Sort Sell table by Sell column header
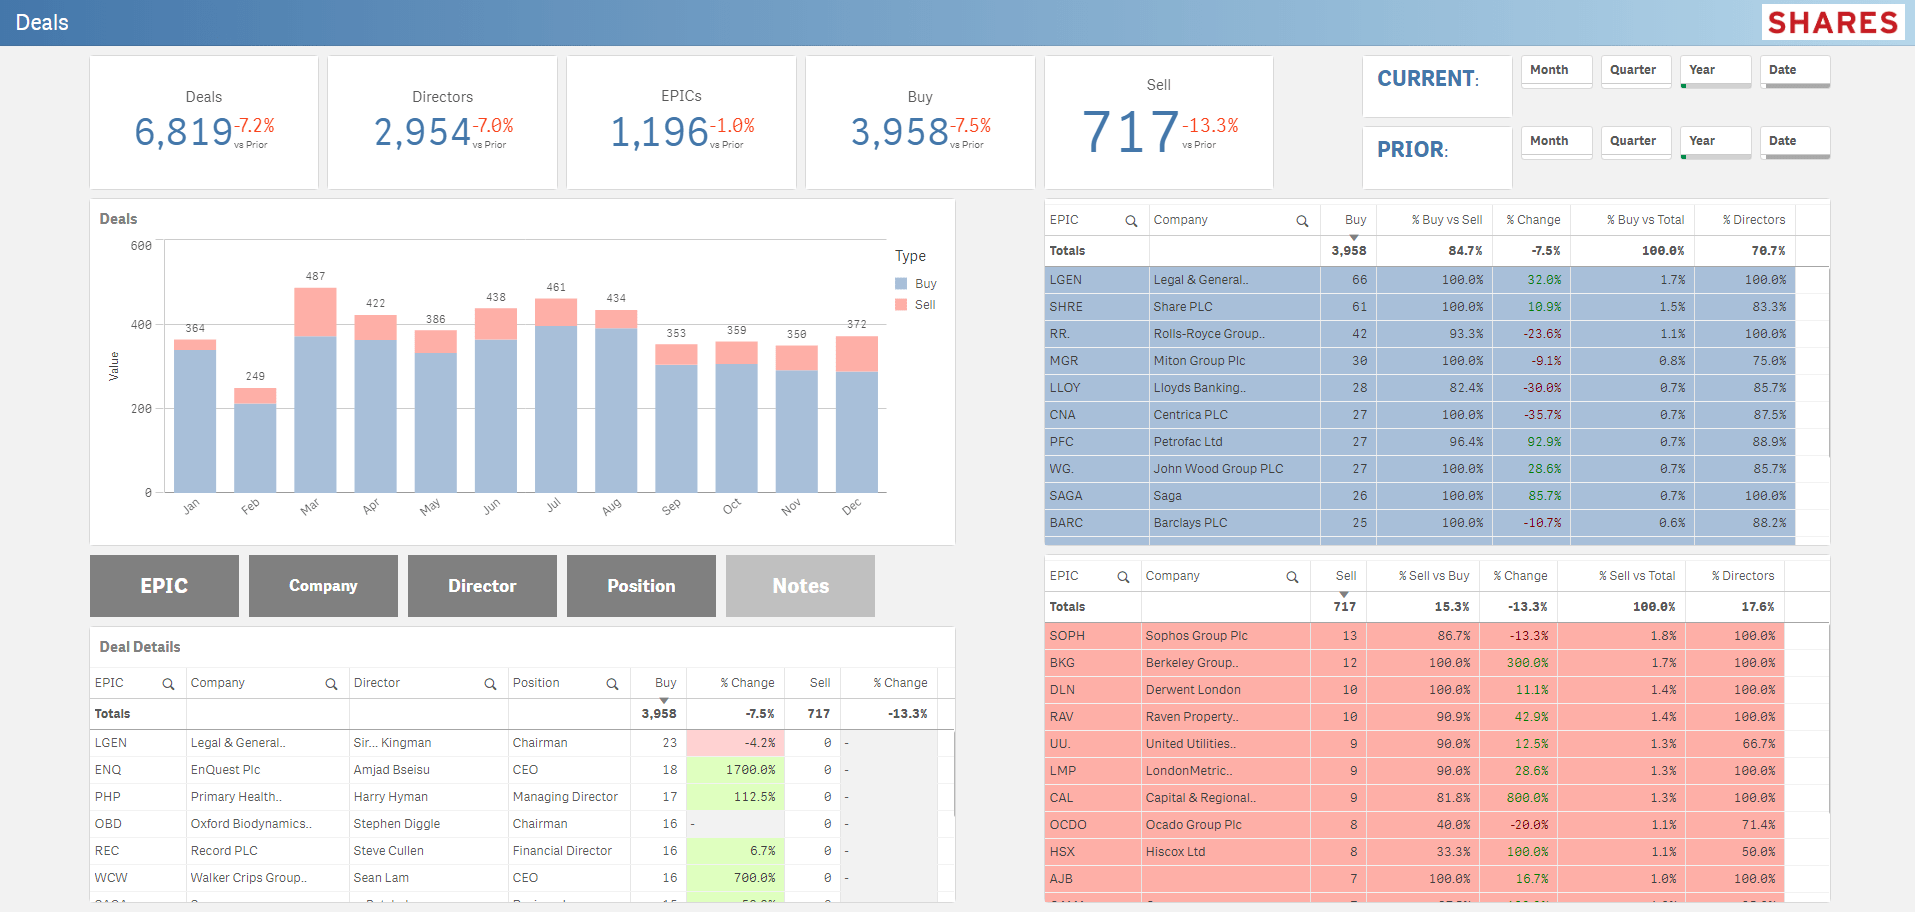The image size is (1915, 912). pyautogui.click(x=1346, y=576)
